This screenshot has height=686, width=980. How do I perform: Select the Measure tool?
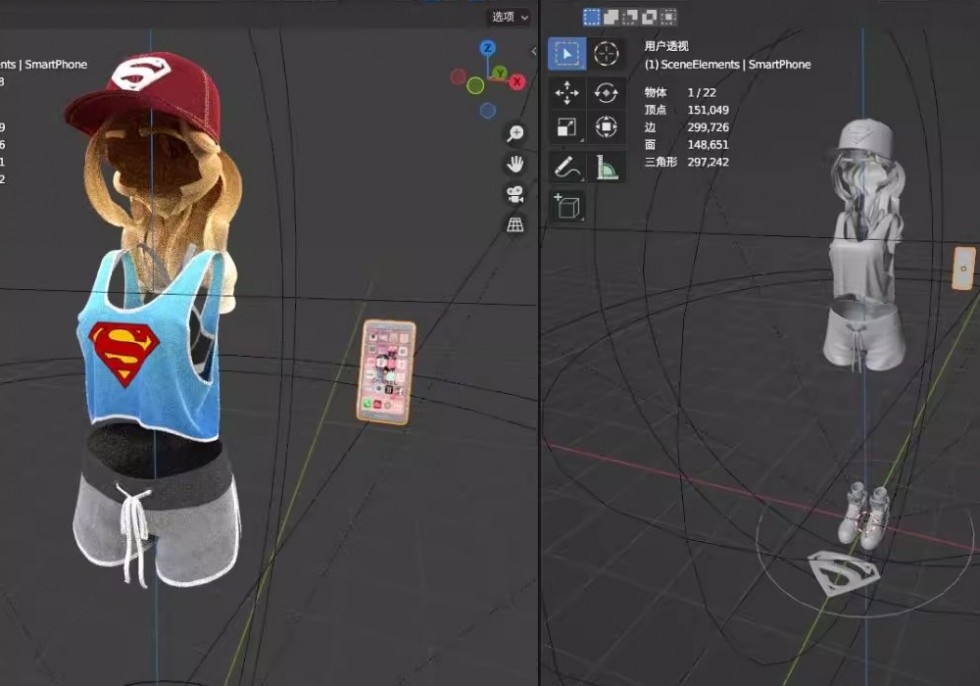tap(606, 167)
